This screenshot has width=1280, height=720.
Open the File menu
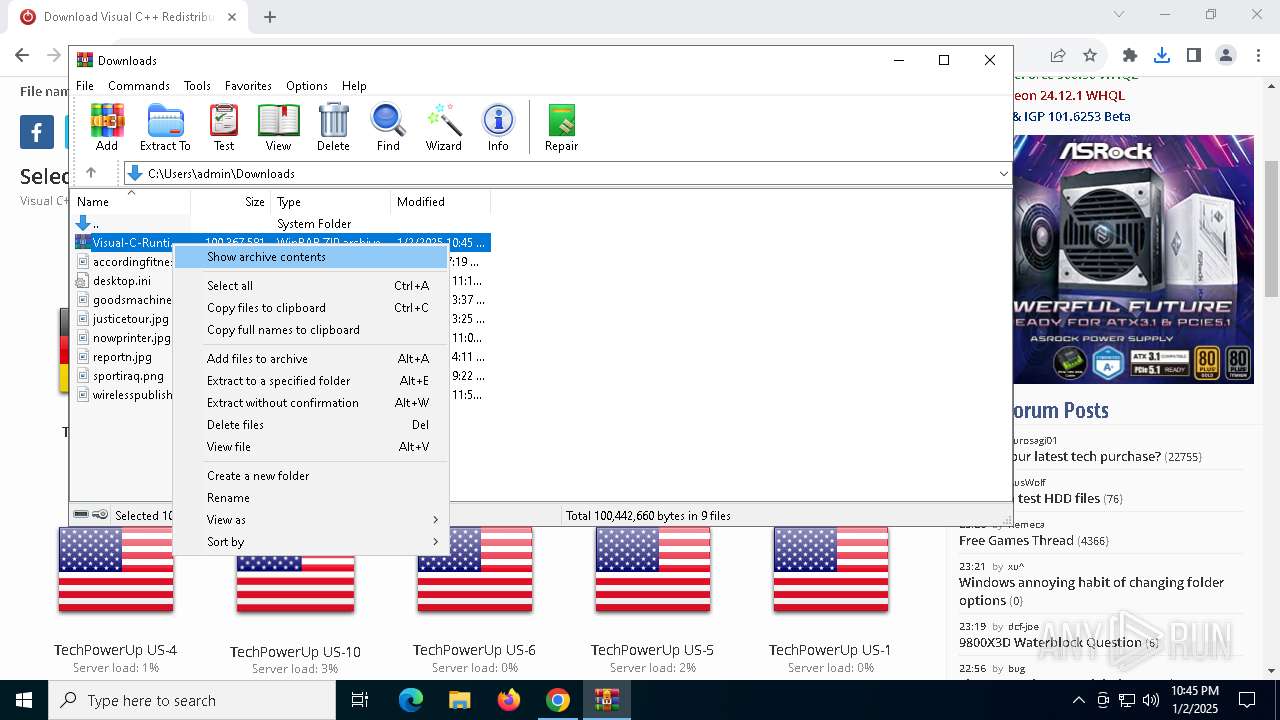[85, 86]
